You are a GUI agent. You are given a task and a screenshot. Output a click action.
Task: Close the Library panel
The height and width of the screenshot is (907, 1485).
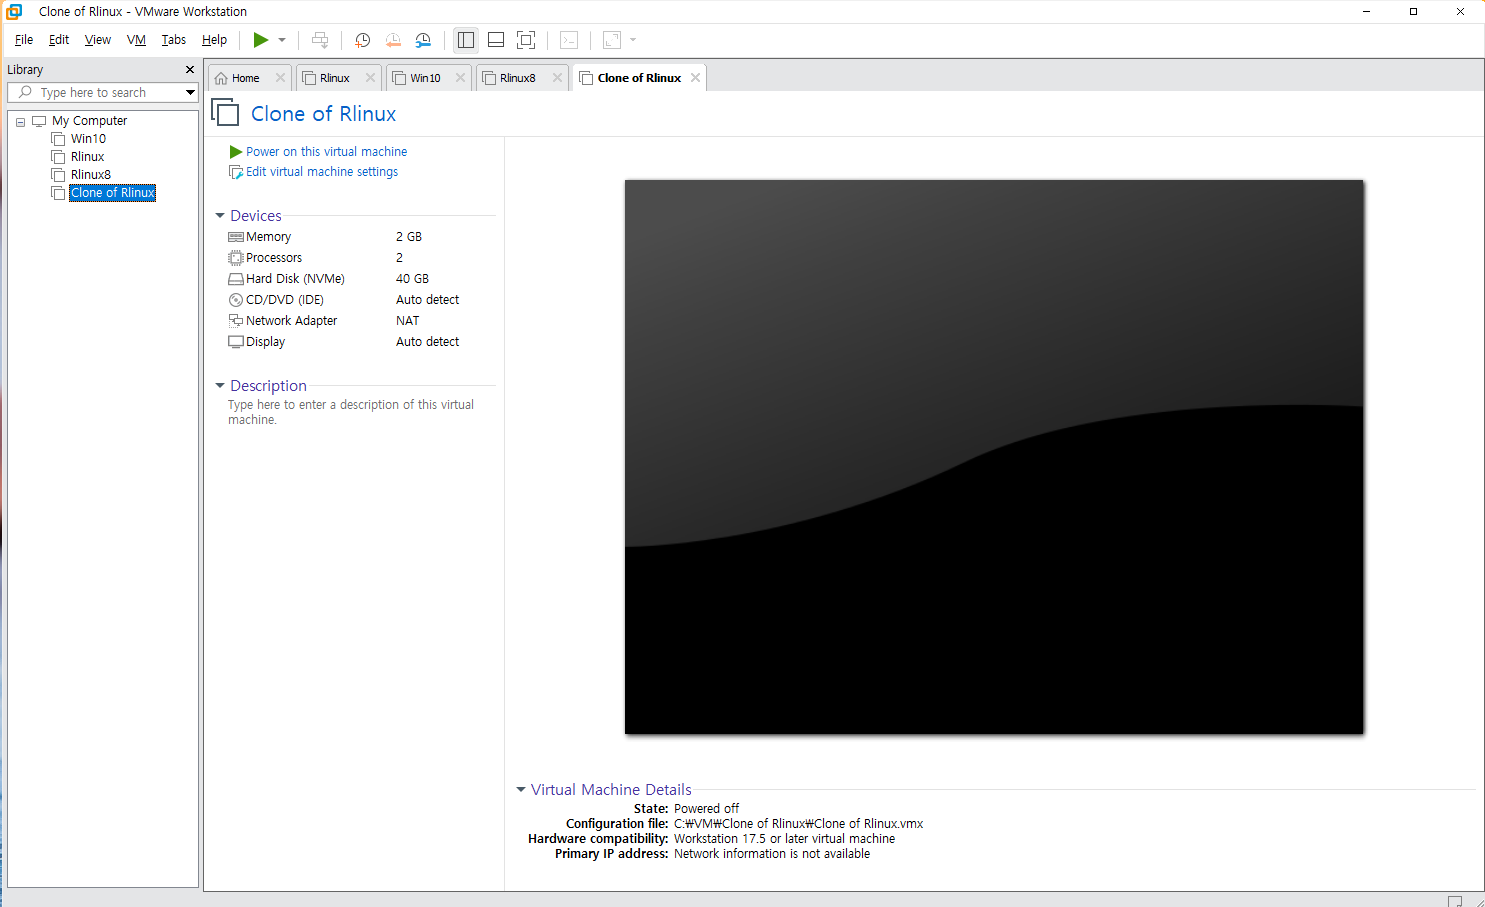190,70
